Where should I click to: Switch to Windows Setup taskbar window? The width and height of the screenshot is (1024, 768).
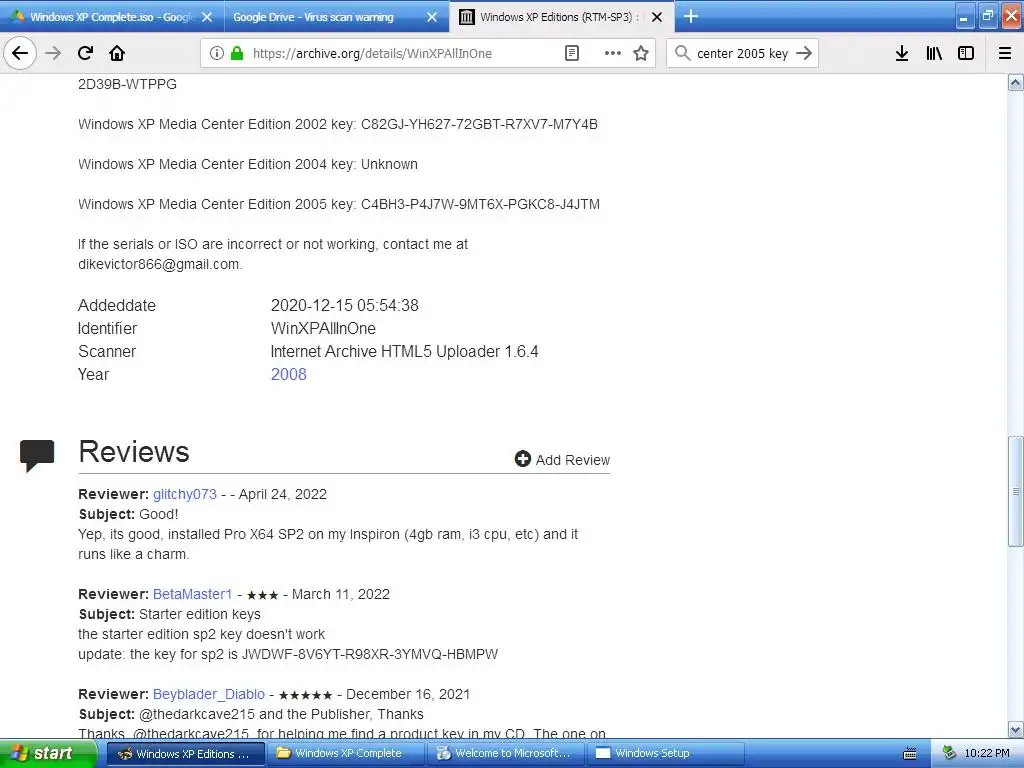click(665, 754)
